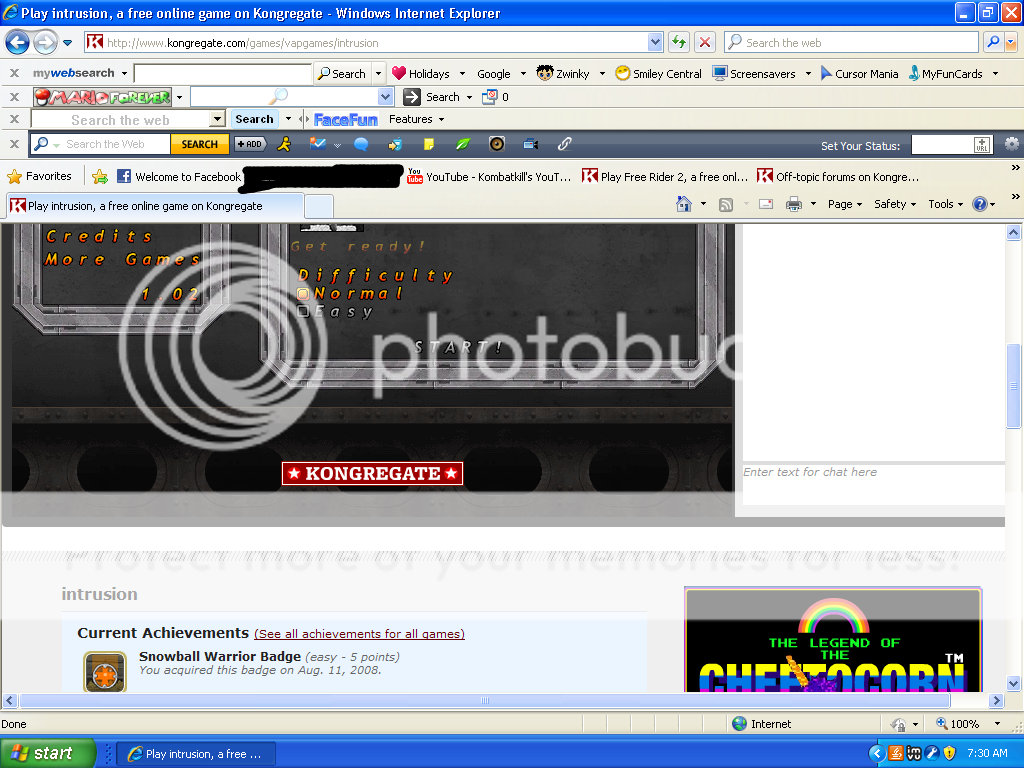Select the Normal difficulty checkbox
The height and width of the screenshot is (768, 1024).
pos(303,294)
